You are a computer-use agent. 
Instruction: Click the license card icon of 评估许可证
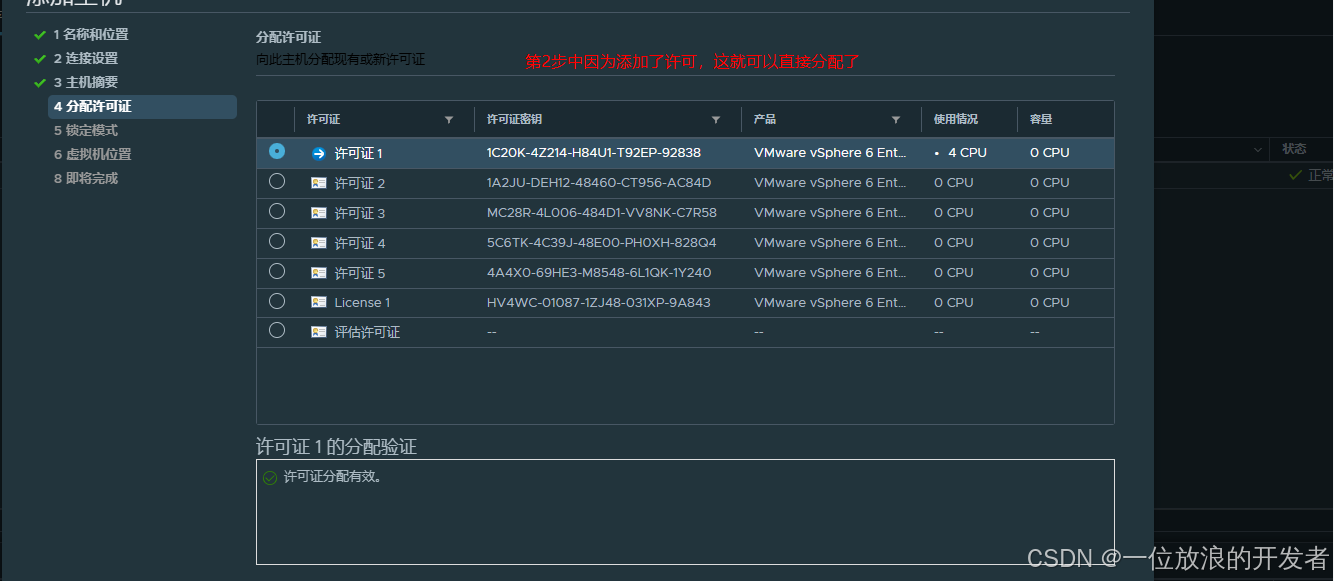(x=319, y=332)
